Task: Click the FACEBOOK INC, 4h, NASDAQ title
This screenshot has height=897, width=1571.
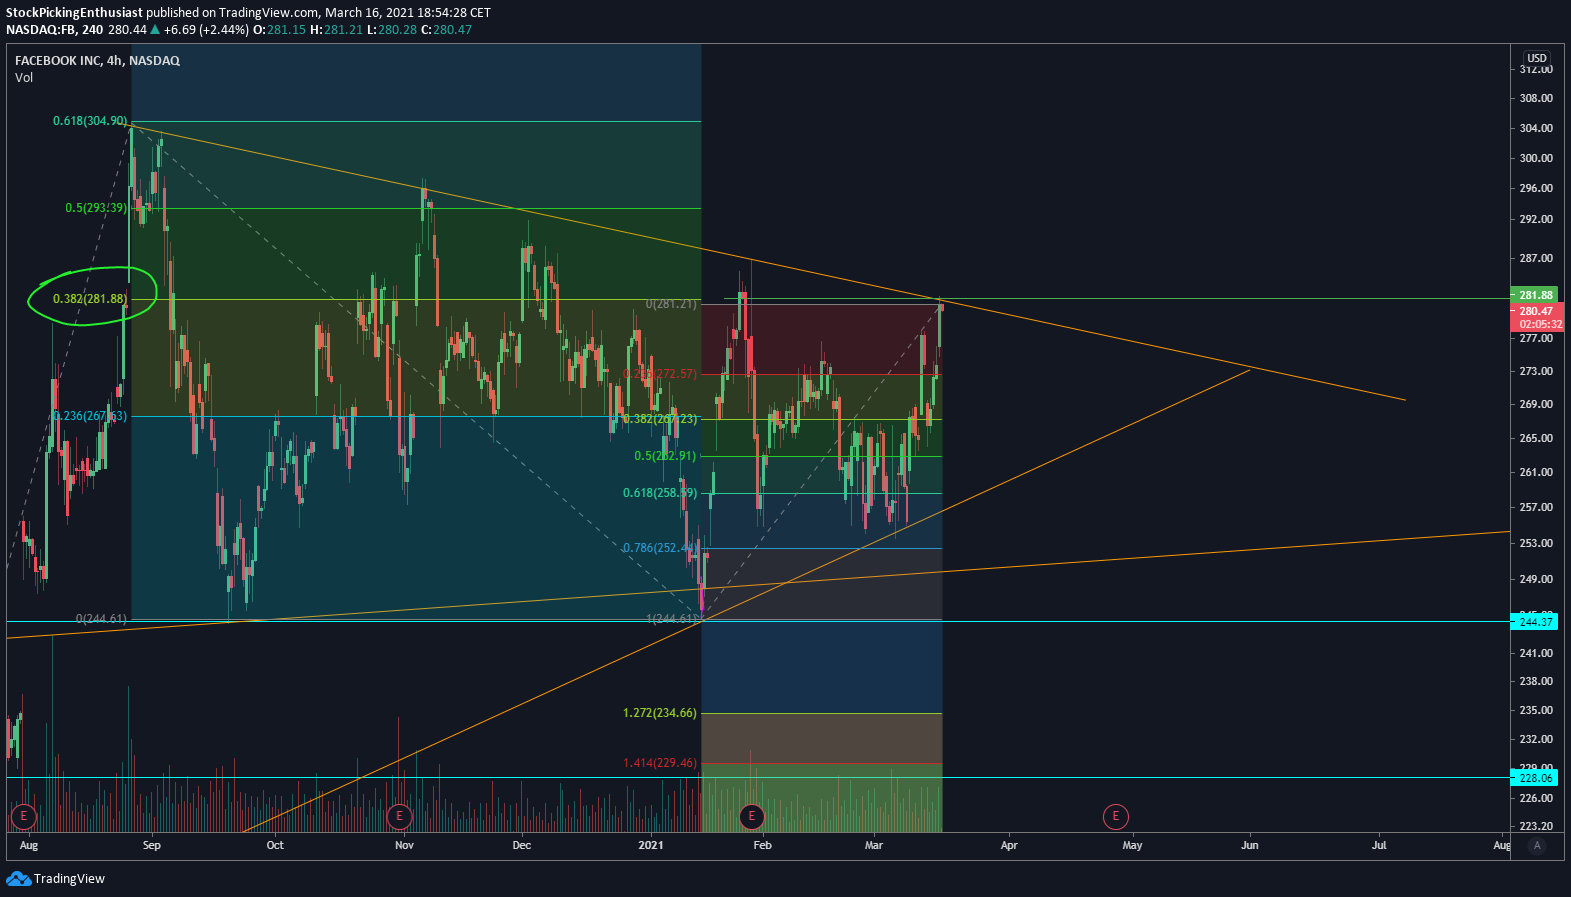Action: point(97,60)
